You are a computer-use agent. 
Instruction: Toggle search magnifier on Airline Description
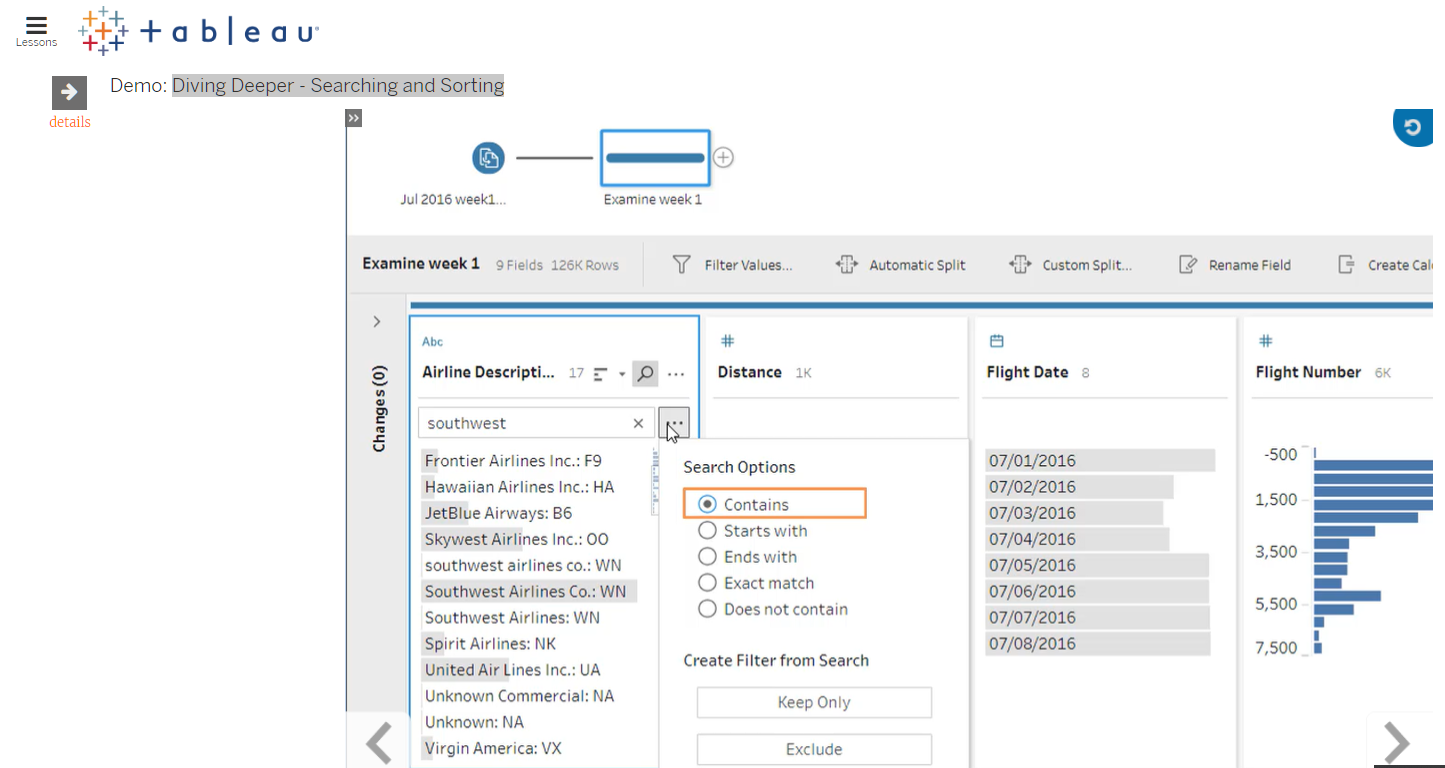click(646, 374)
